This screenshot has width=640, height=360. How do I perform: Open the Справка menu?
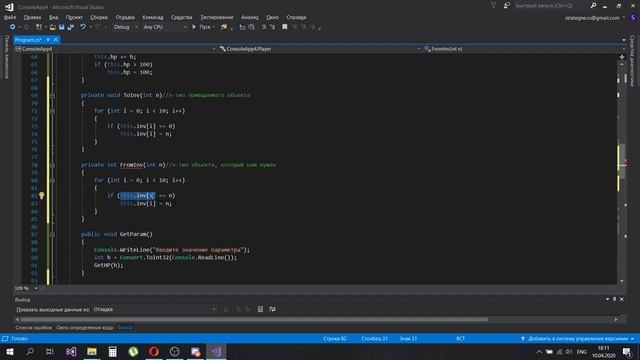[x=296, y=17]
